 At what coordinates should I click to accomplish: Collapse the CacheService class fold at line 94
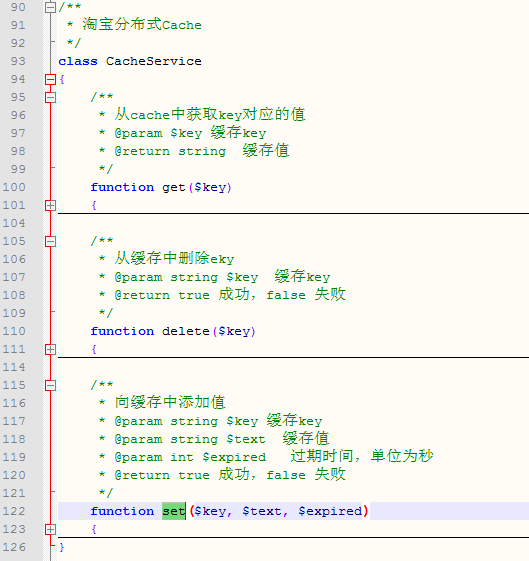pyautogui.click(x=50, y=79)
